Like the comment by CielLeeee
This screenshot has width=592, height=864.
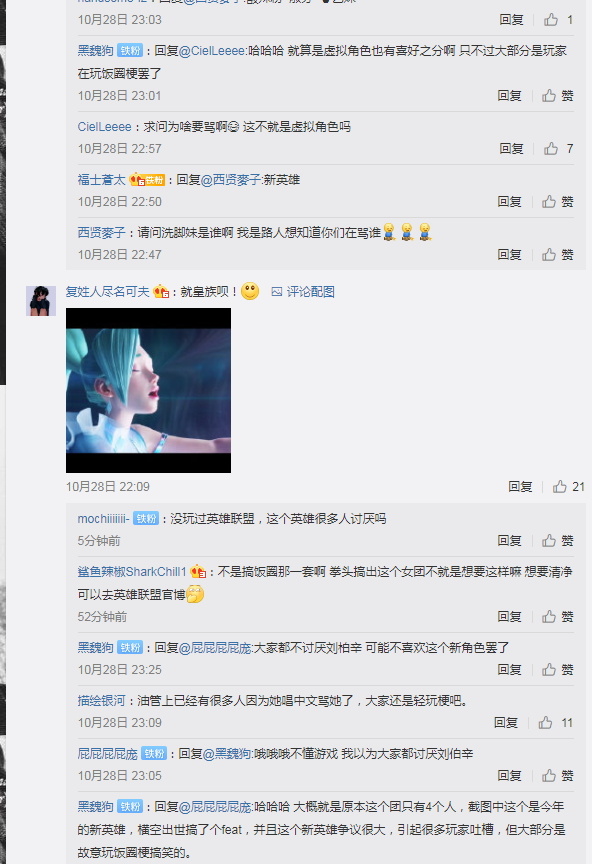coord(558,148)
